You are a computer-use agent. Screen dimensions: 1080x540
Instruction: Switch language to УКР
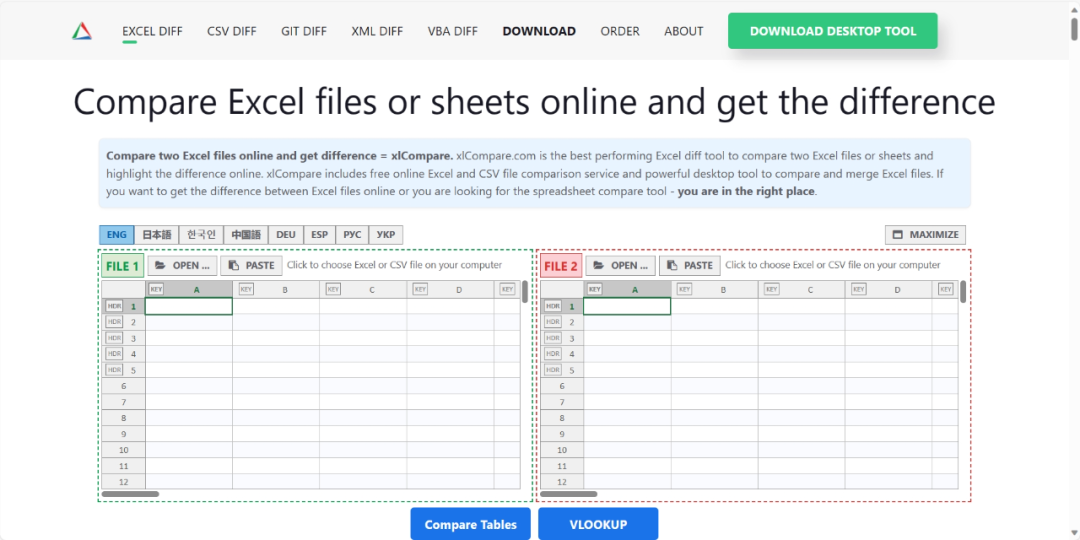(386, 235)
